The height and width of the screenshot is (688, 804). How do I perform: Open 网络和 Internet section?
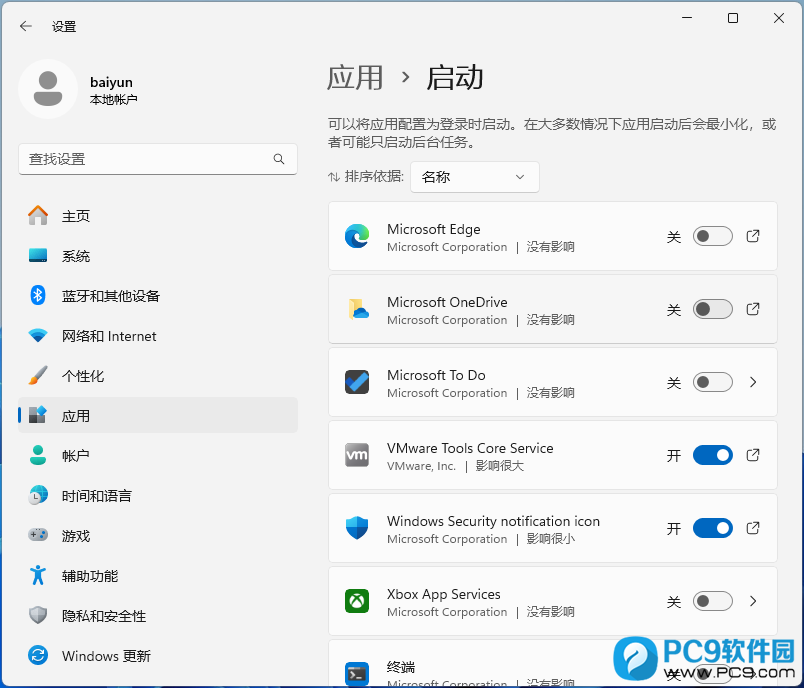pos(158,336)
